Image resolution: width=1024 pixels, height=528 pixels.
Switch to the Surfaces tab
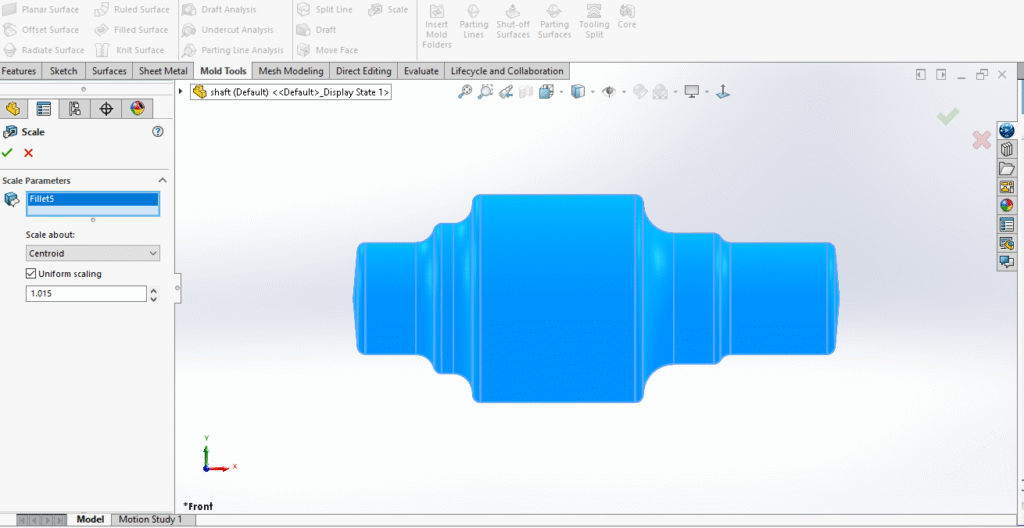tap(109, 71)
